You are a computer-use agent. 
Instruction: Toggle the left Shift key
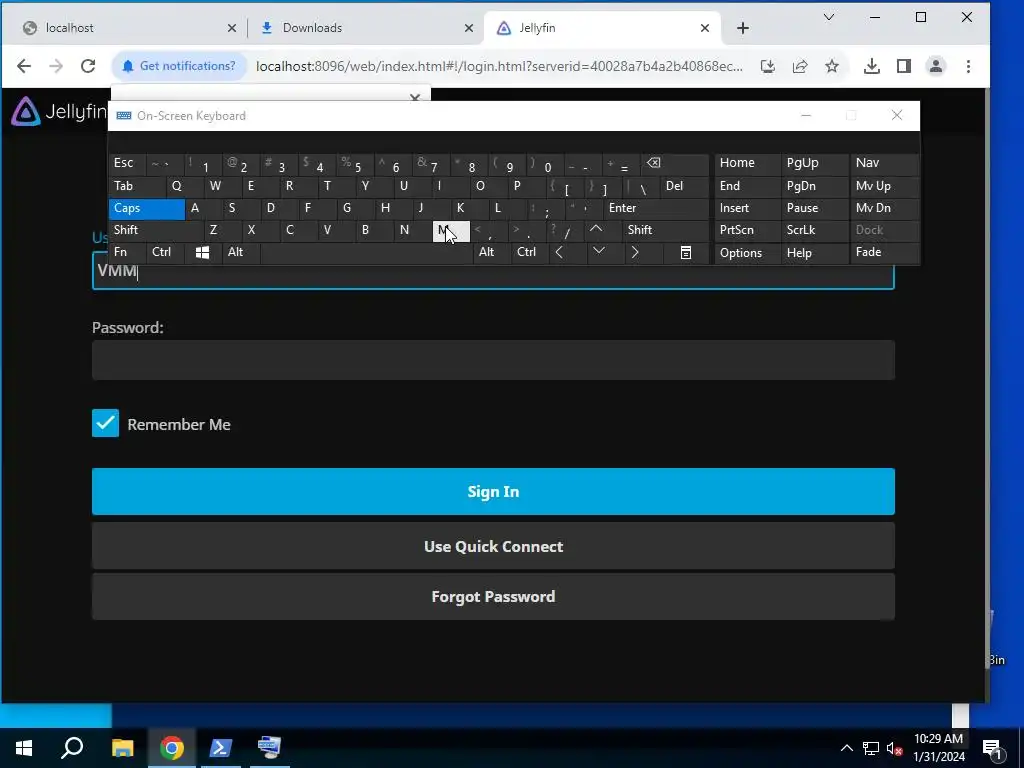point(155,230)
